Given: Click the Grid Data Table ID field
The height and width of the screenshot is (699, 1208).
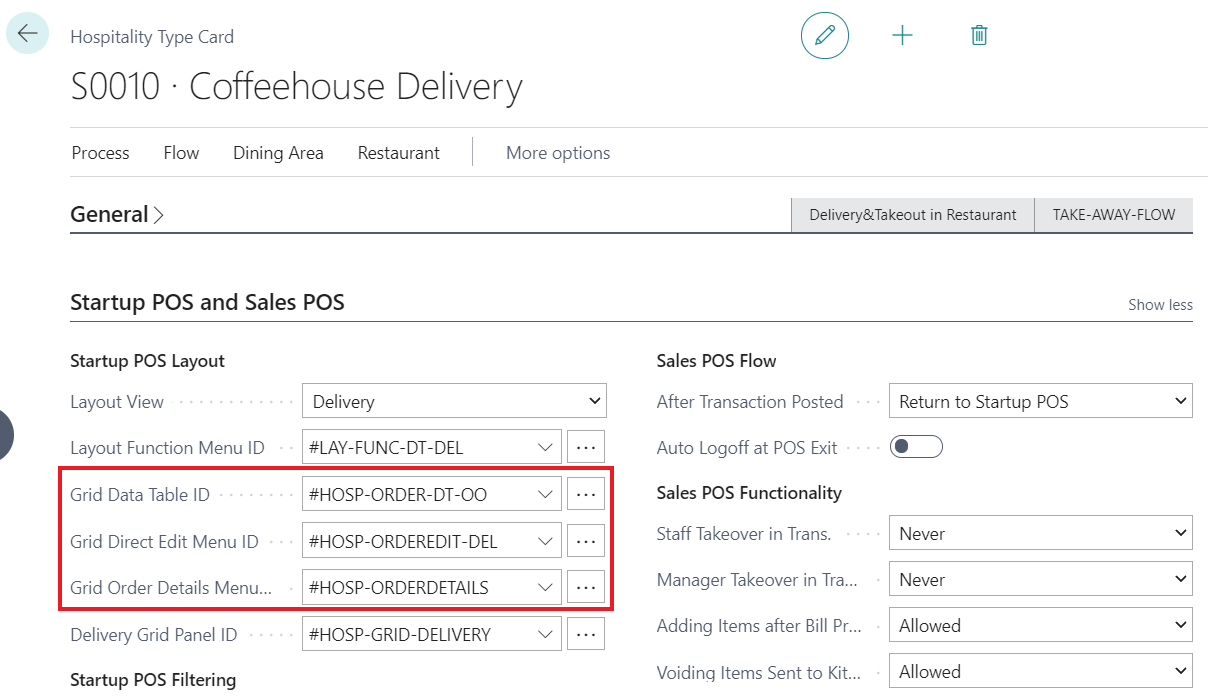Looking at the screenshot, I should 420,493.
